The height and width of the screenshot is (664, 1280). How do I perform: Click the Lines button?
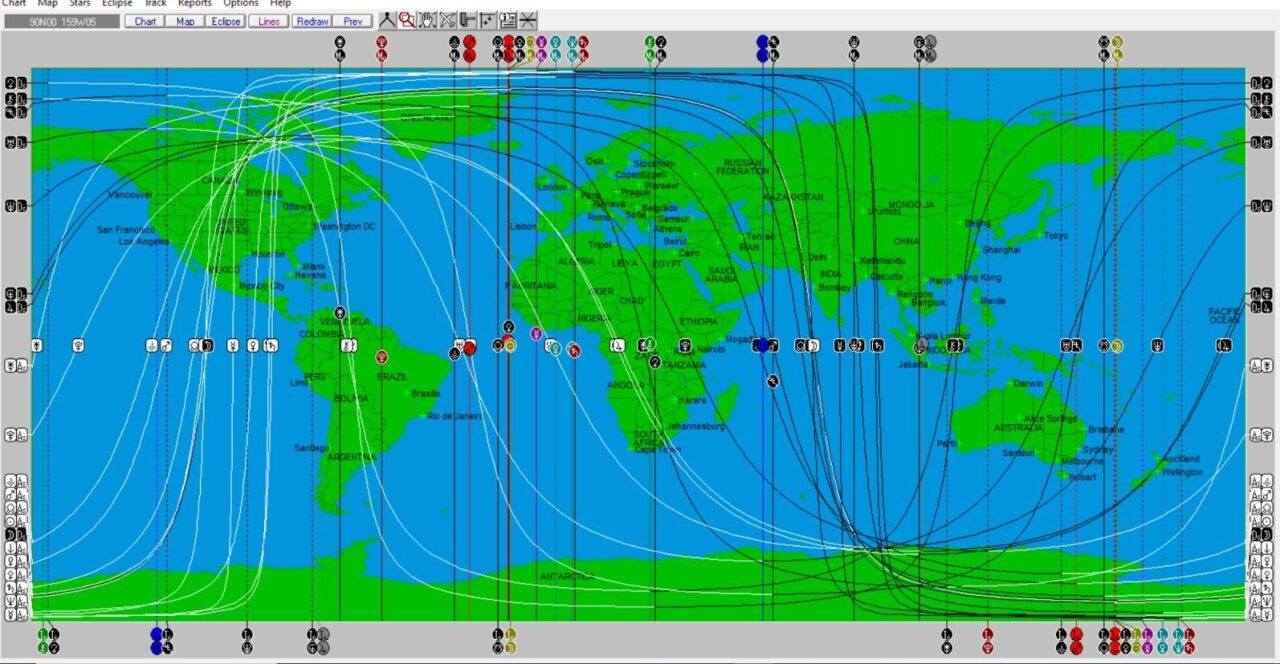click(268, 21)
